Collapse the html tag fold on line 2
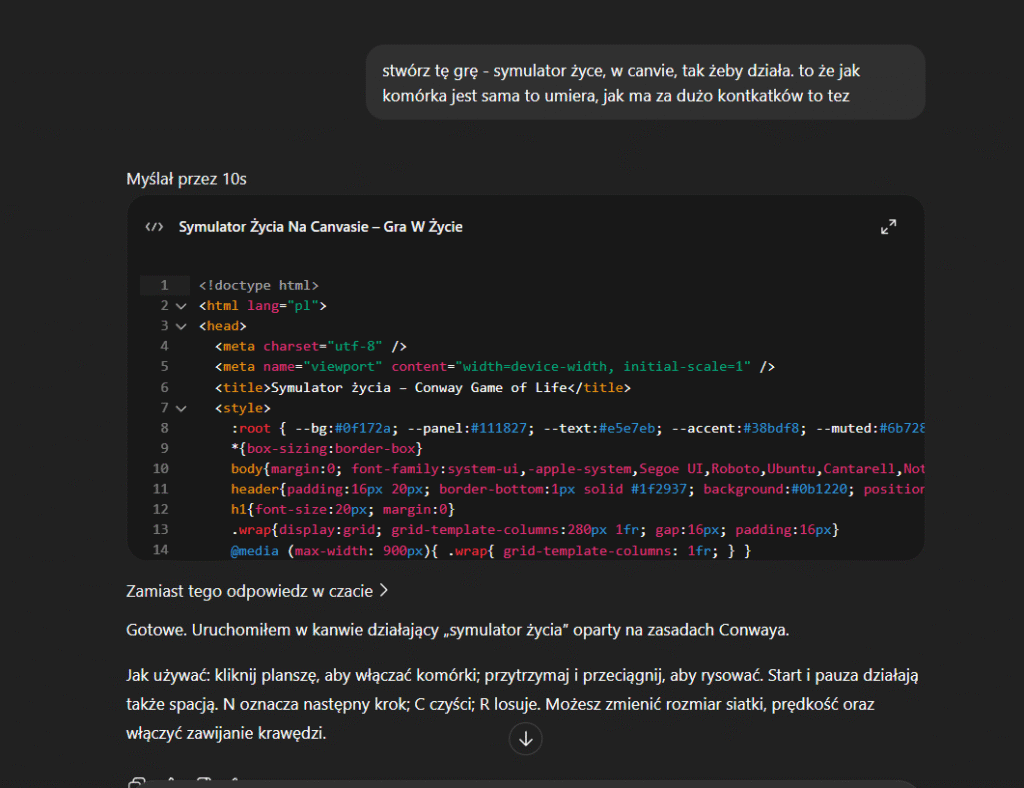Screen dimensions: 1024x788 point(182,306)
